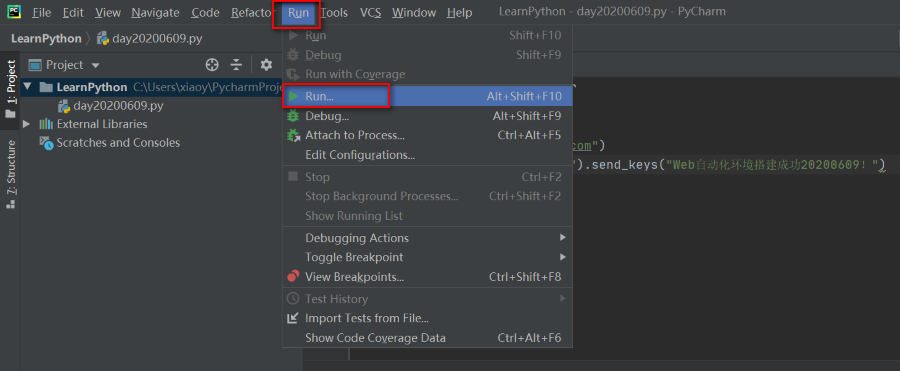Select day20200609.py in project tree
The width and height of the screenshot is (900, 371).
pos(118,106)
